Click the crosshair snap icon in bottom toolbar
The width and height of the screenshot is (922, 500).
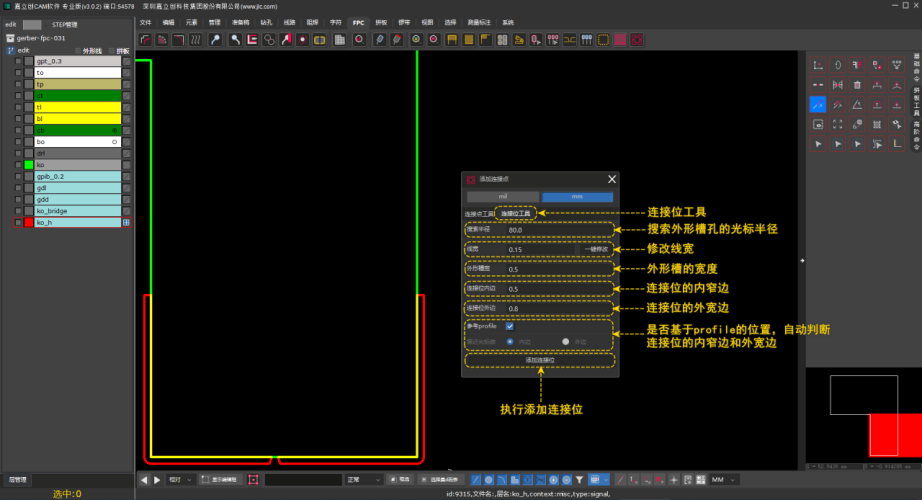(674, 480)
